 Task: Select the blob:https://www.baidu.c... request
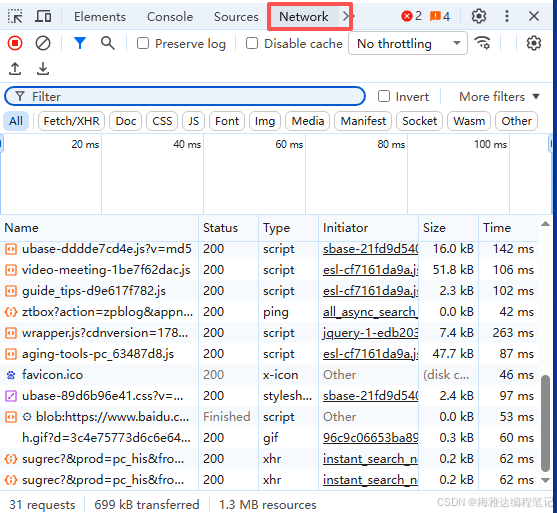coord(269,417)
